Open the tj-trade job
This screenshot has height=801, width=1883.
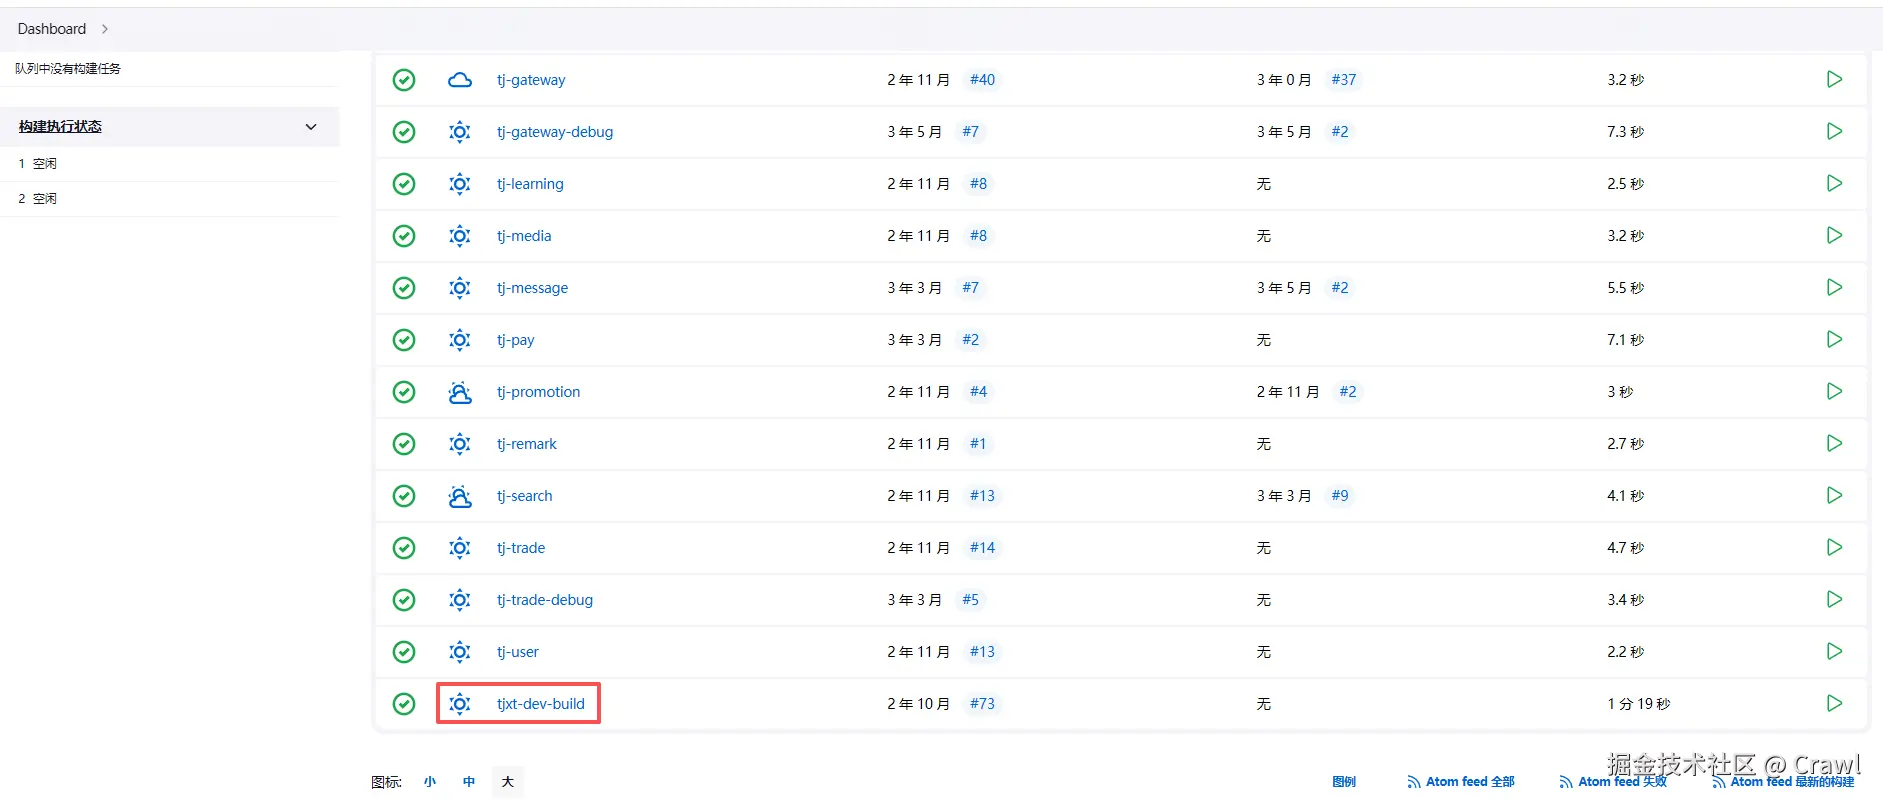coord(521,548)
